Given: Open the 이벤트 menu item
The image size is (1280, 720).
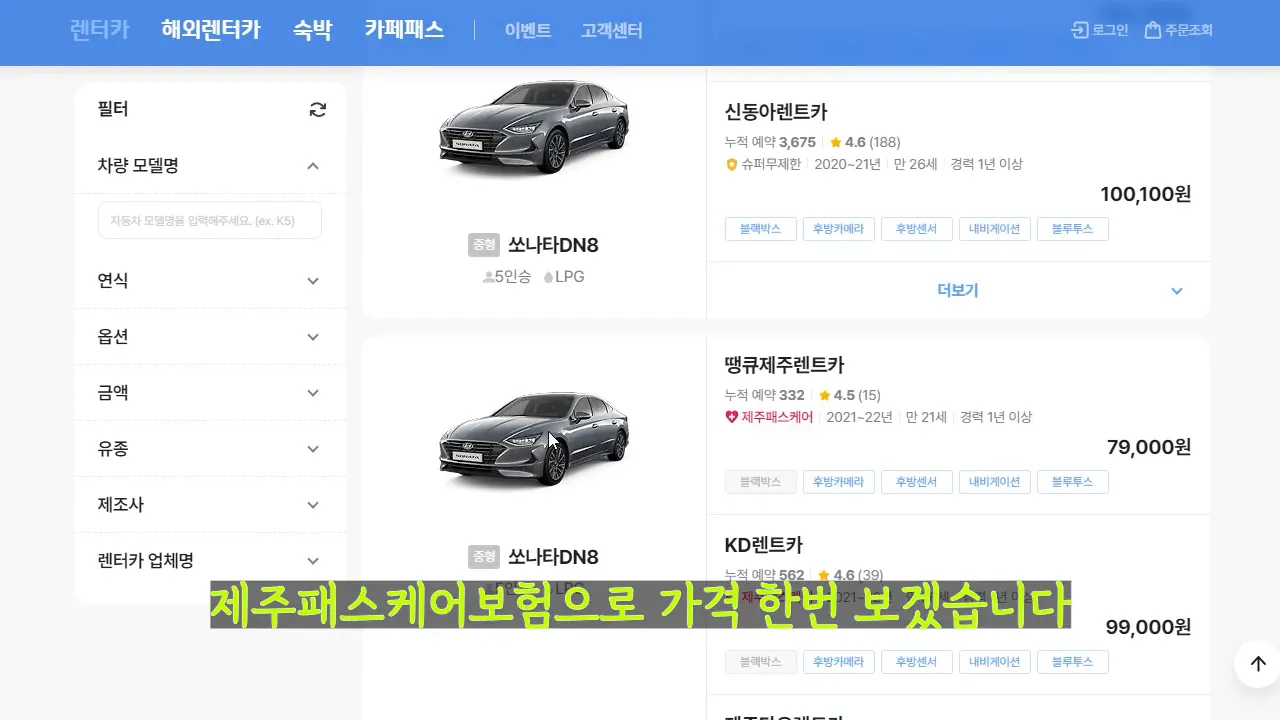Looking at the screenshot, I should click(x=528, y=31).
